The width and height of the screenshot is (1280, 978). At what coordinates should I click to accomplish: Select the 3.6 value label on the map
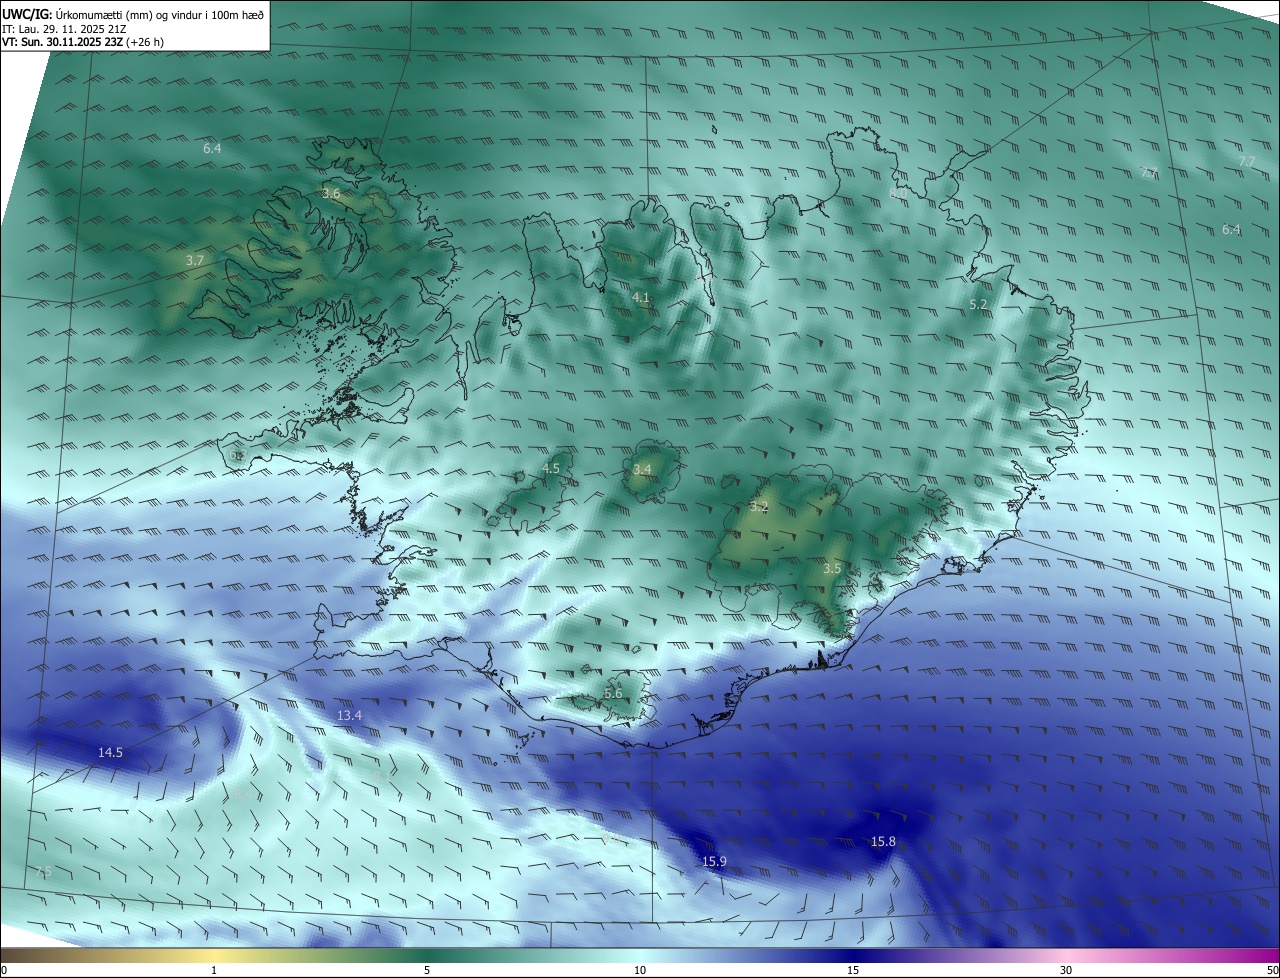pyautogui.click(x=331, y=193)
